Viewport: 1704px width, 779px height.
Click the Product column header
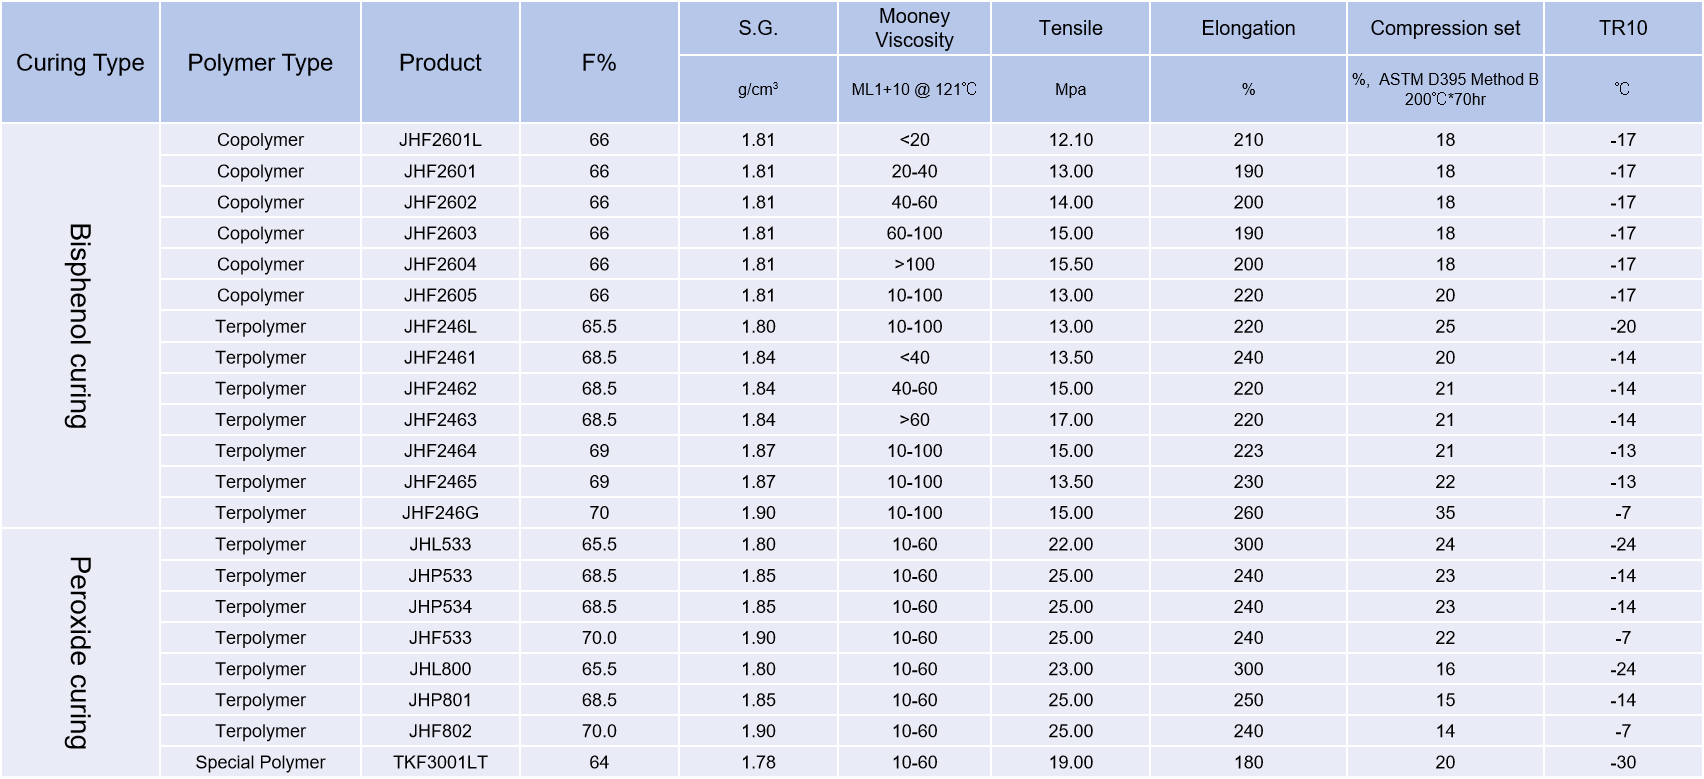click(x=440, y=62)
